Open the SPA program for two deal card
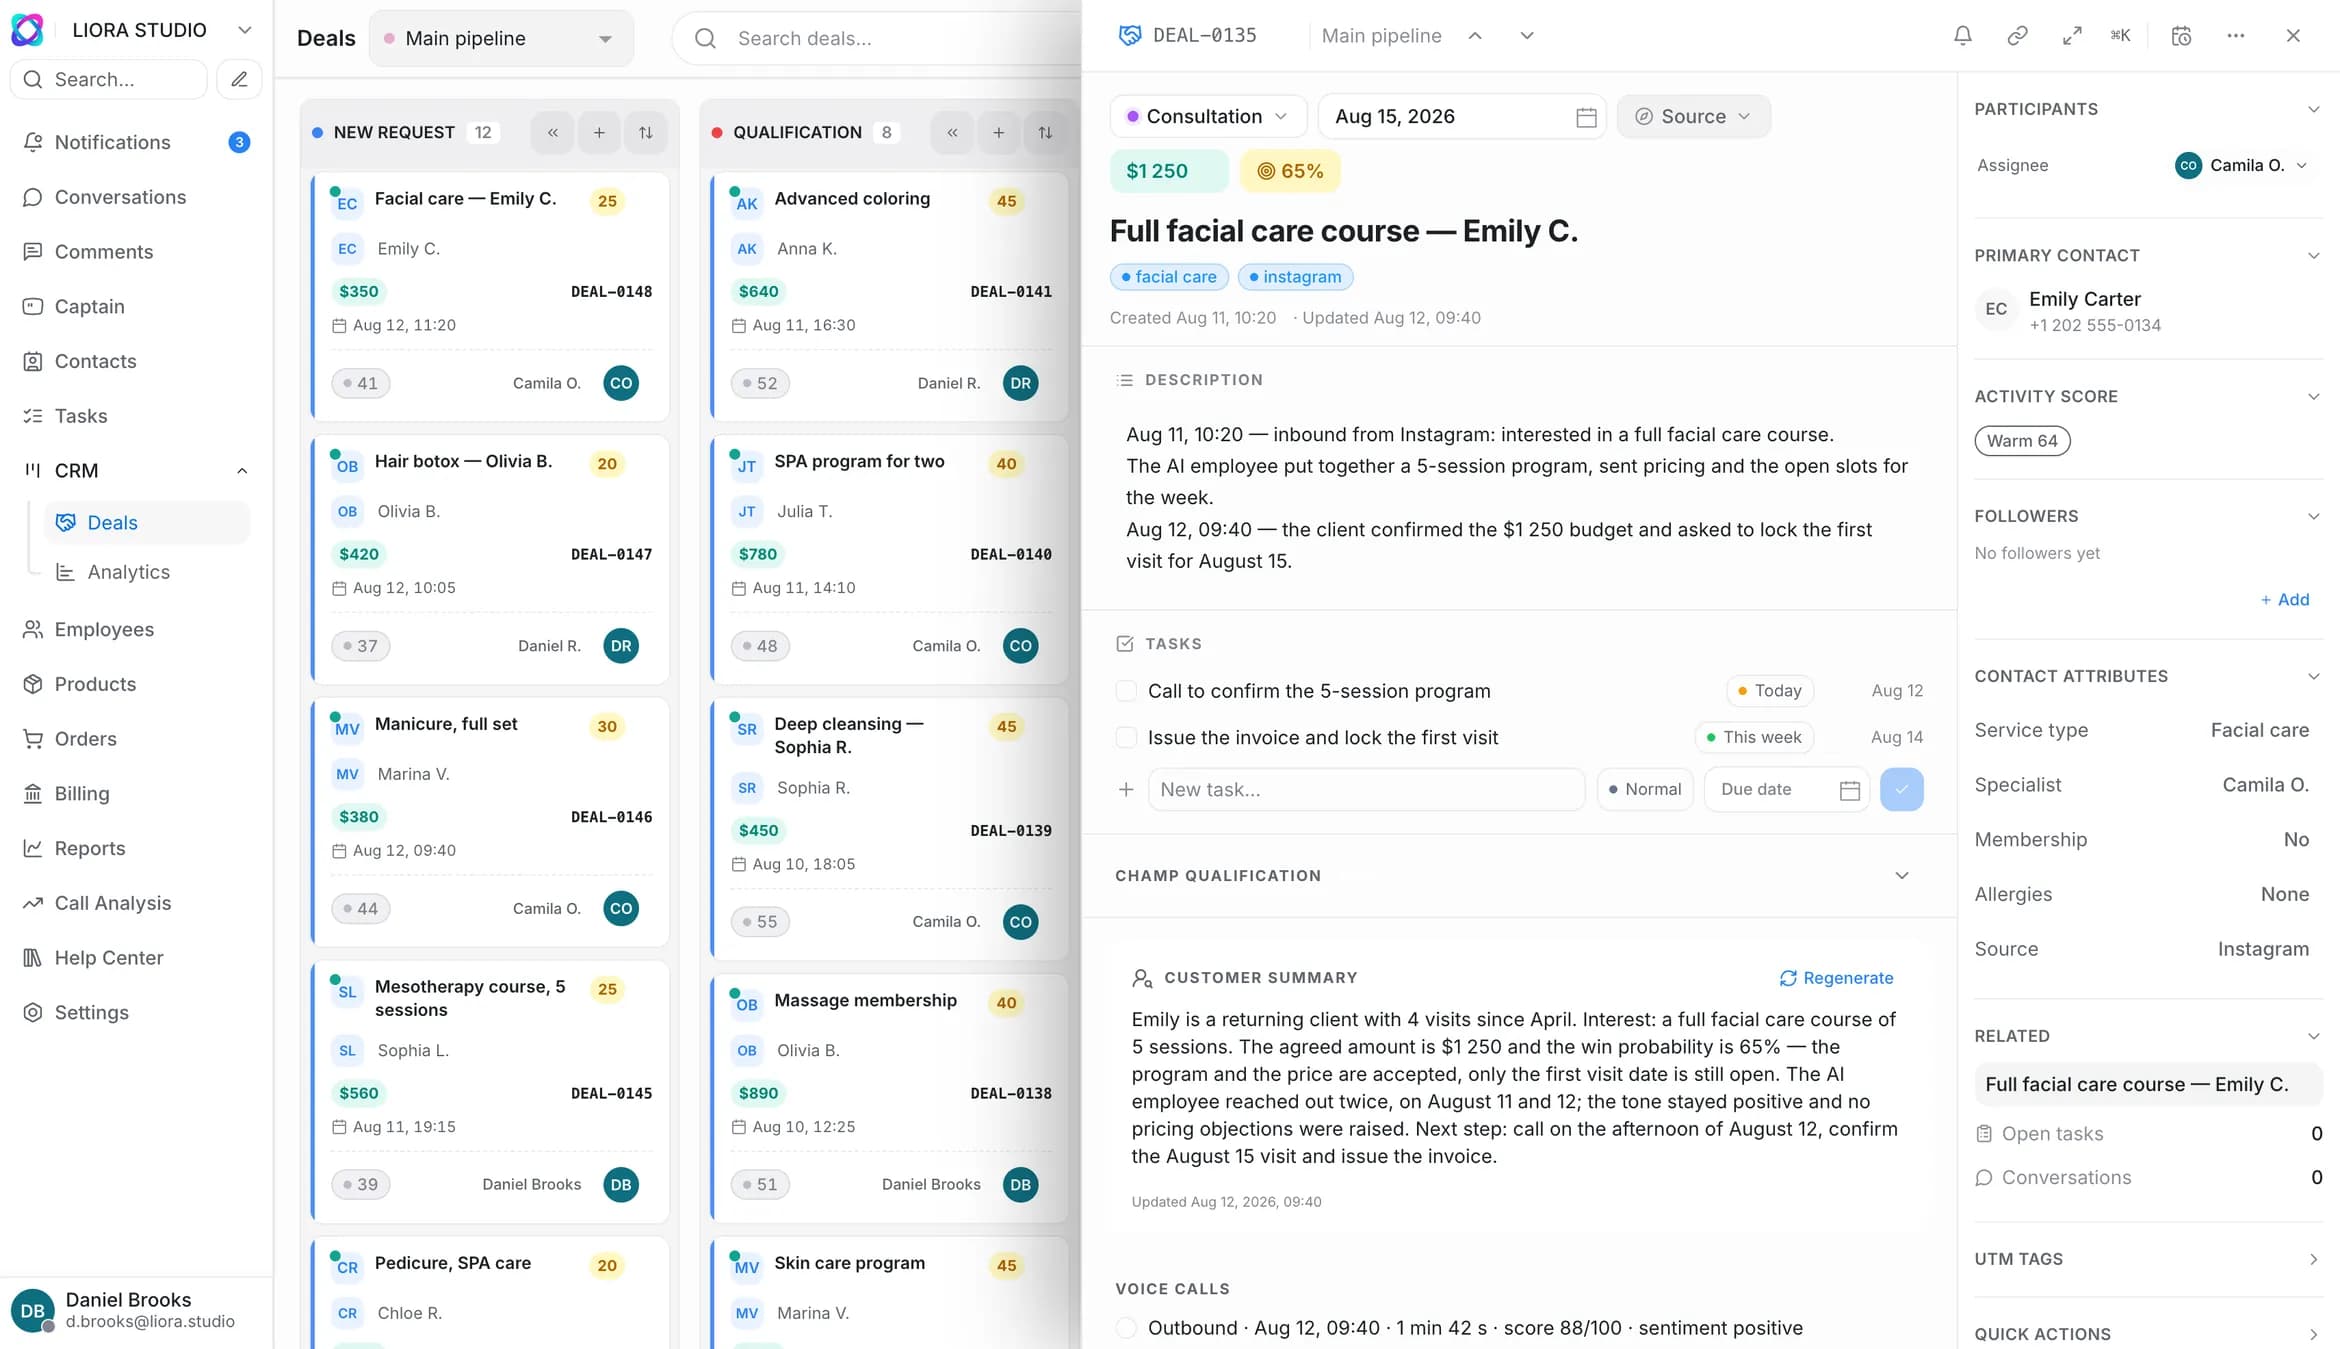The height and width of the screenshot is (1349, 2340). 889,559
